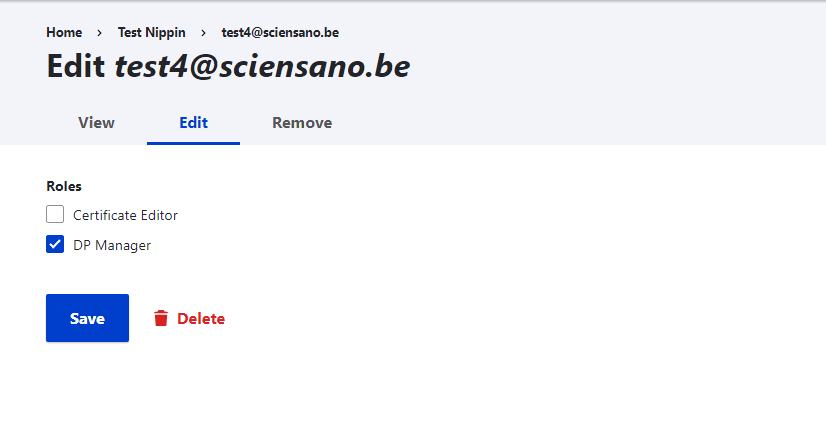Image resolution: width=826 pixels, height=448 pixels.
Task: Click the red Delete link text
Action: click(201, 318)
